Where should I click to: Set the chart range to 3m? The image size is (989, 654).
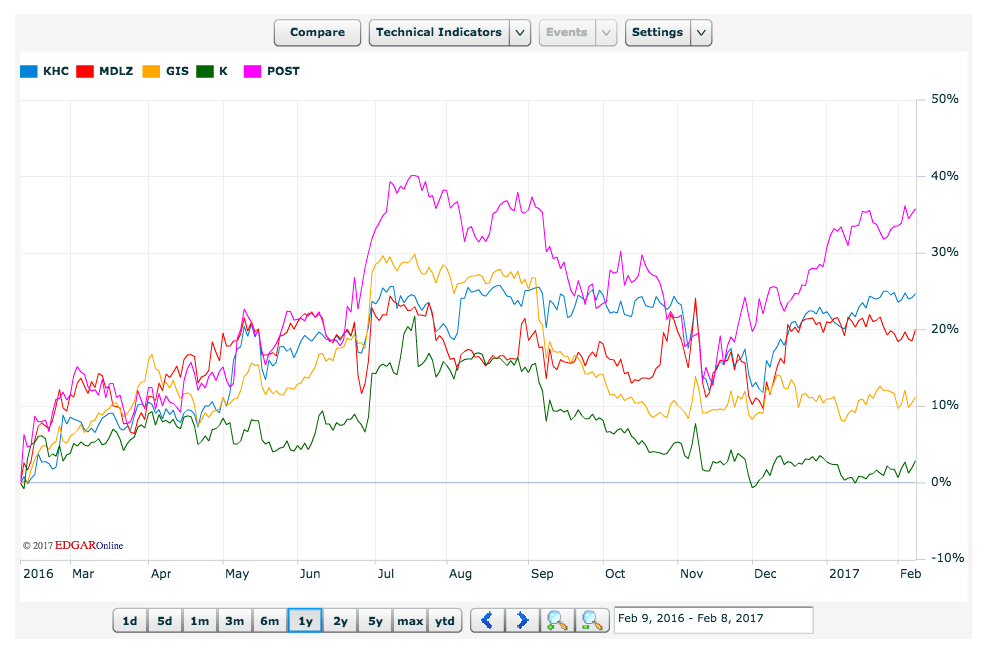coord(235,621)
